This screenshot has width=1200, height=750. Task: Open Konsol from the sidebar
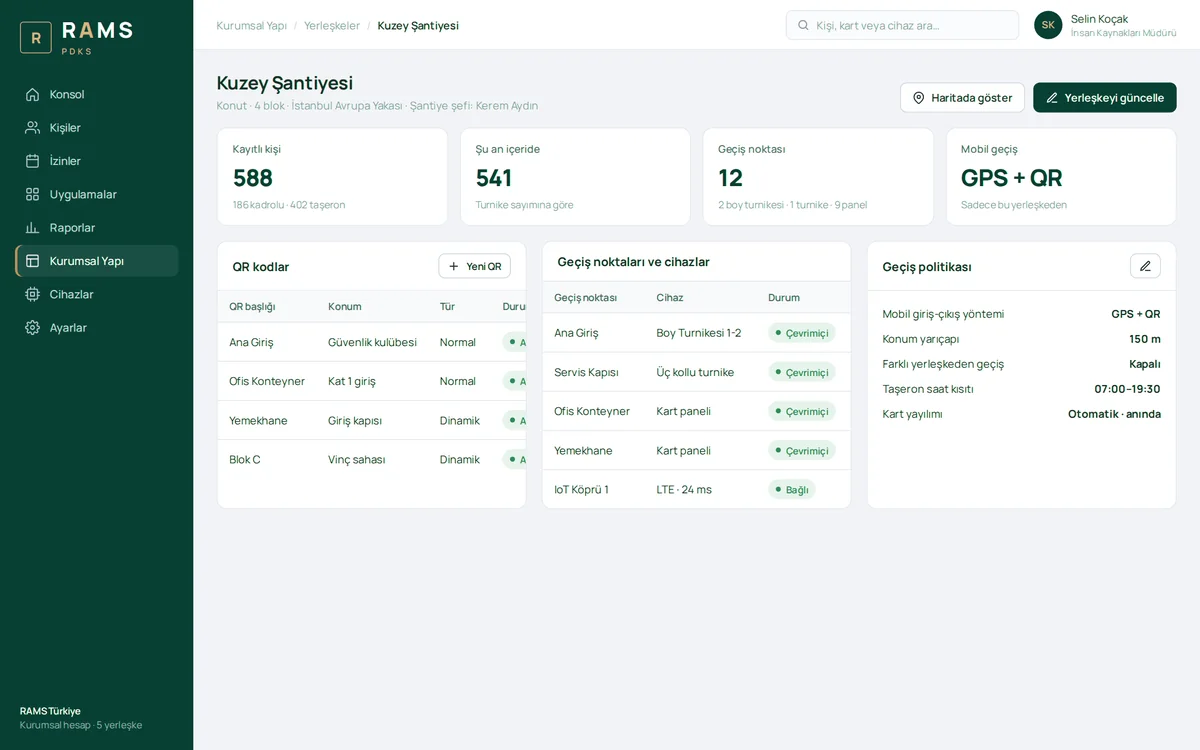97,94
